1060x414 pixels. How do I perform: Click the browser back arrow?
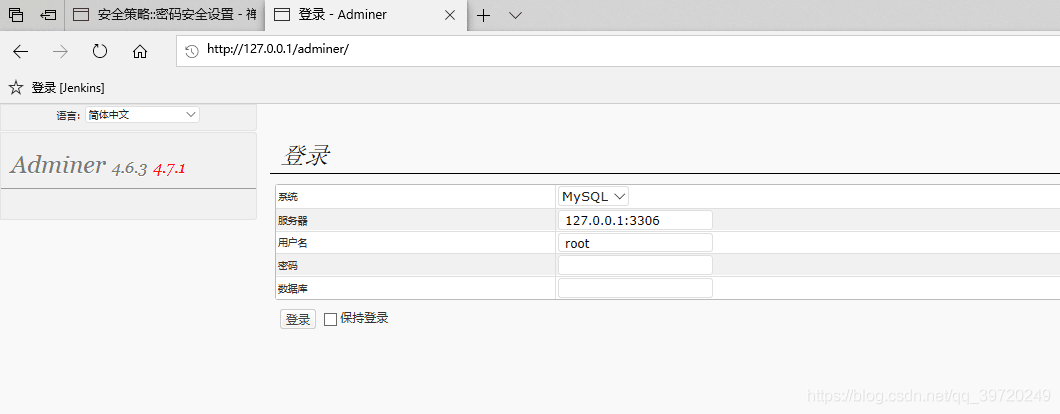pos(20,51)
